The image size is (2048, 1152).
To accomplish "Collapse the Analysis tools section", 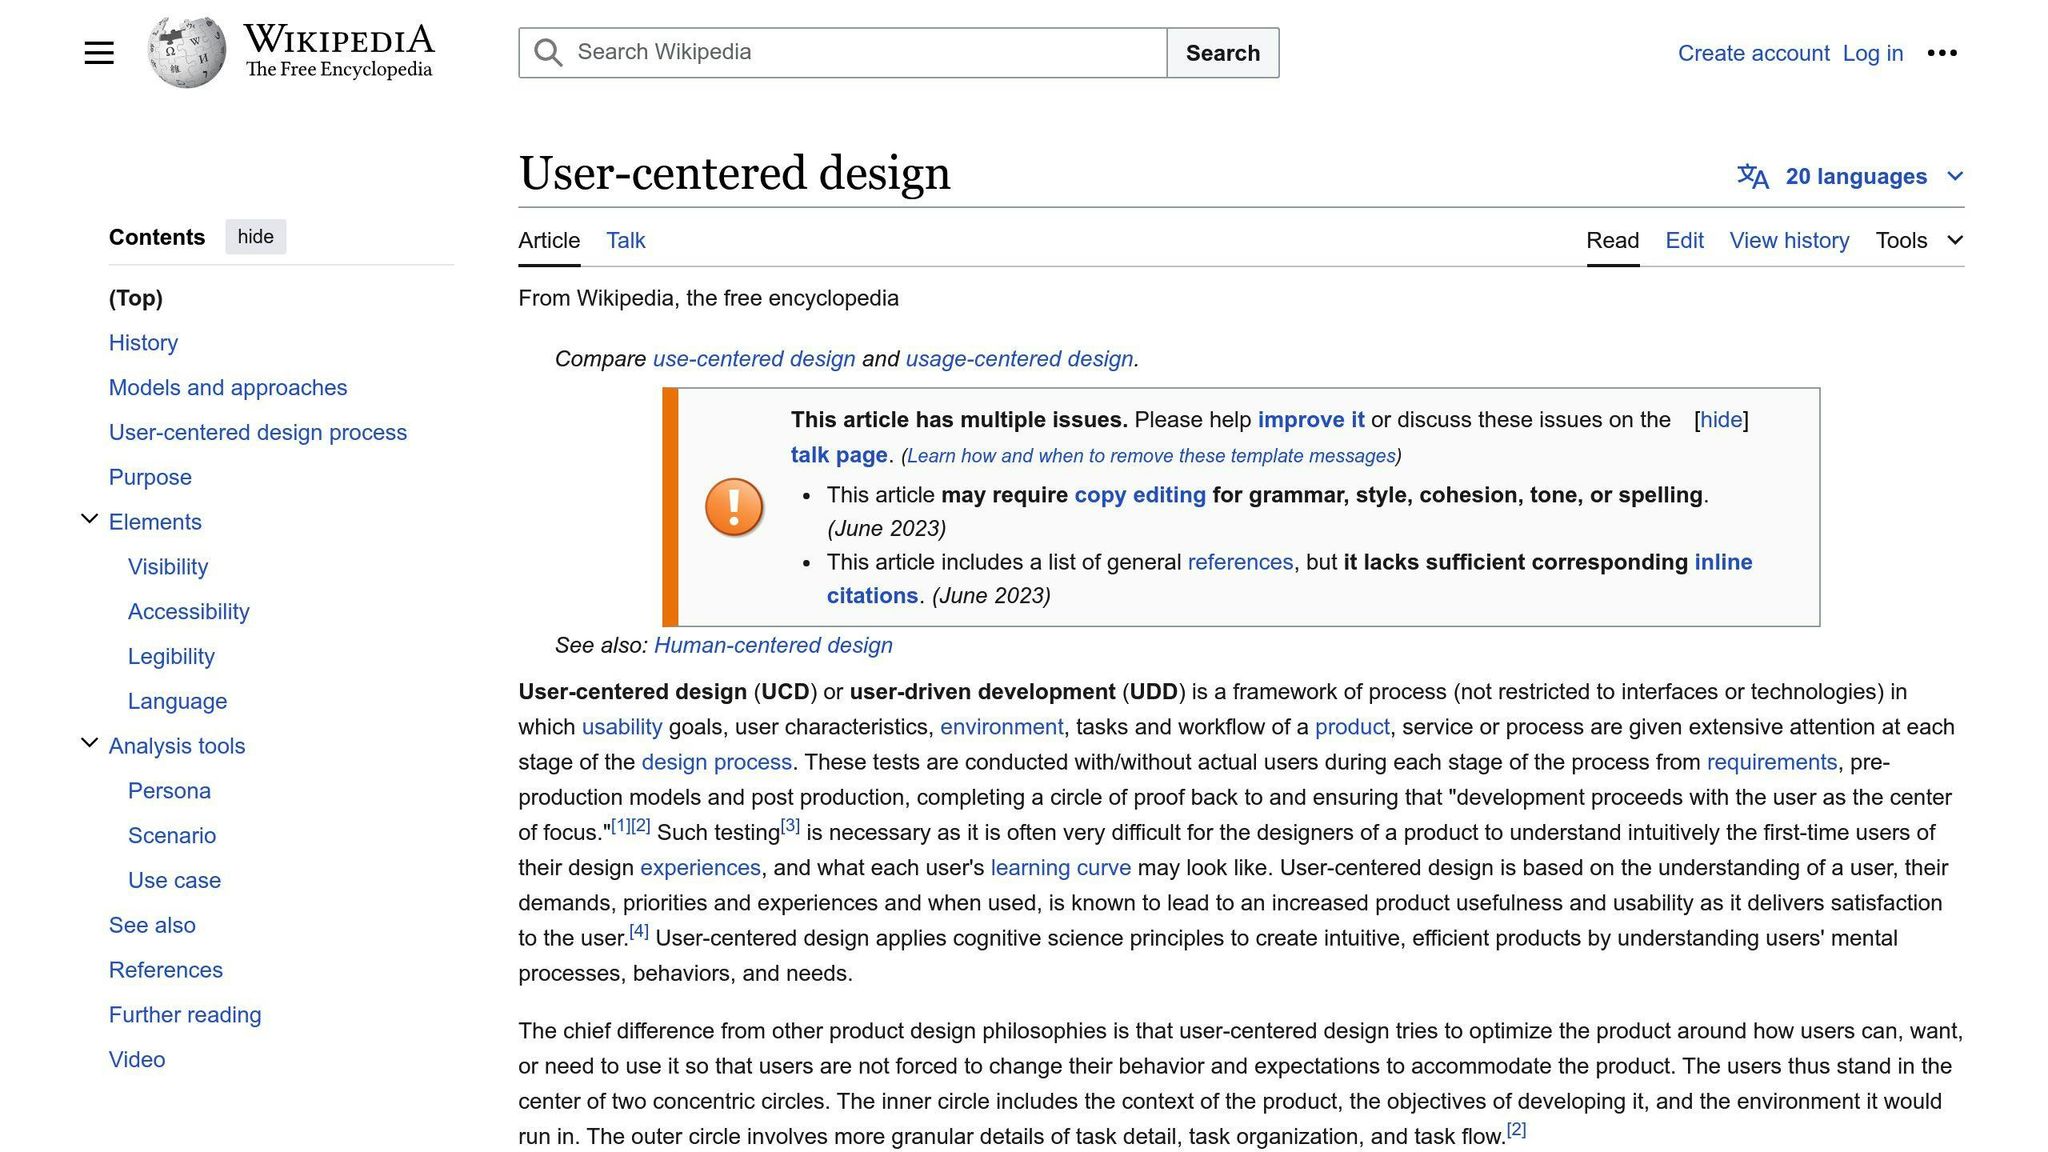I will point(89,743).
